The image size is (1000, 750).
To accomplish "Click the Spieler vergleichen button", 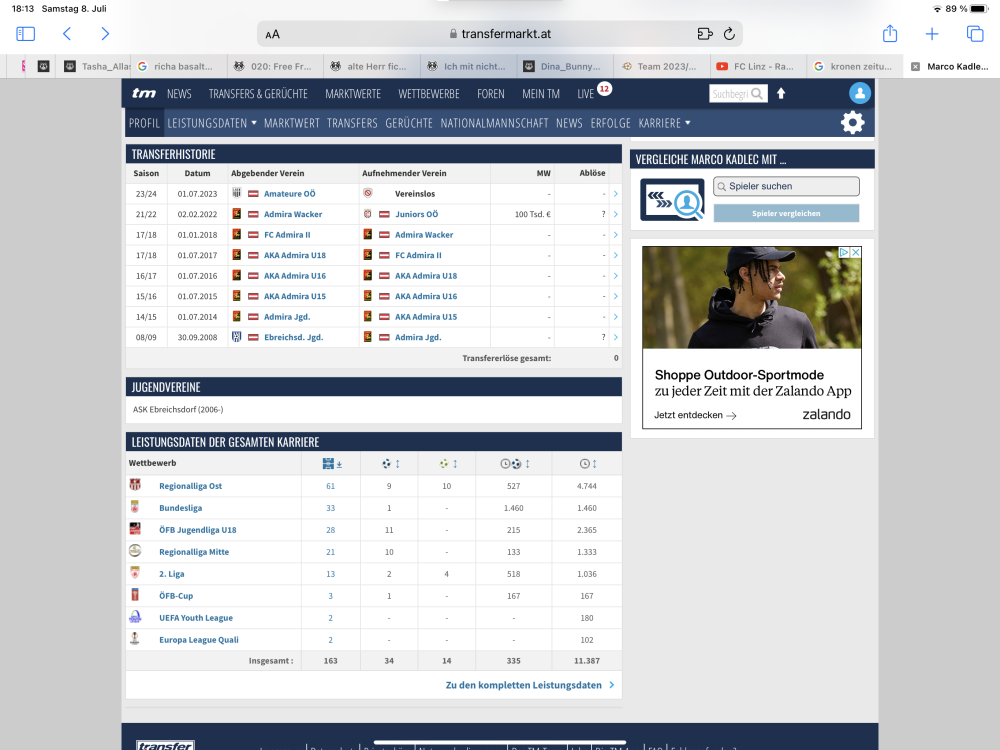I will (x=786, y=213).
